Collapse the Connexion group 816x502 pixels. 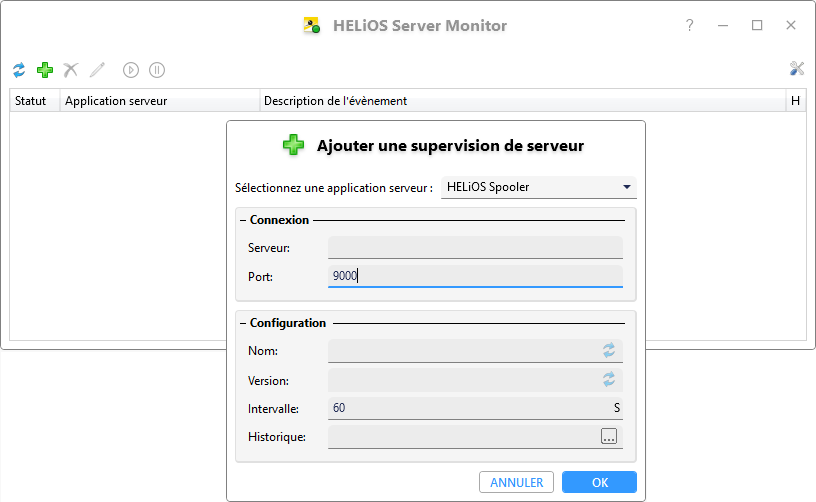pos(243,220)
